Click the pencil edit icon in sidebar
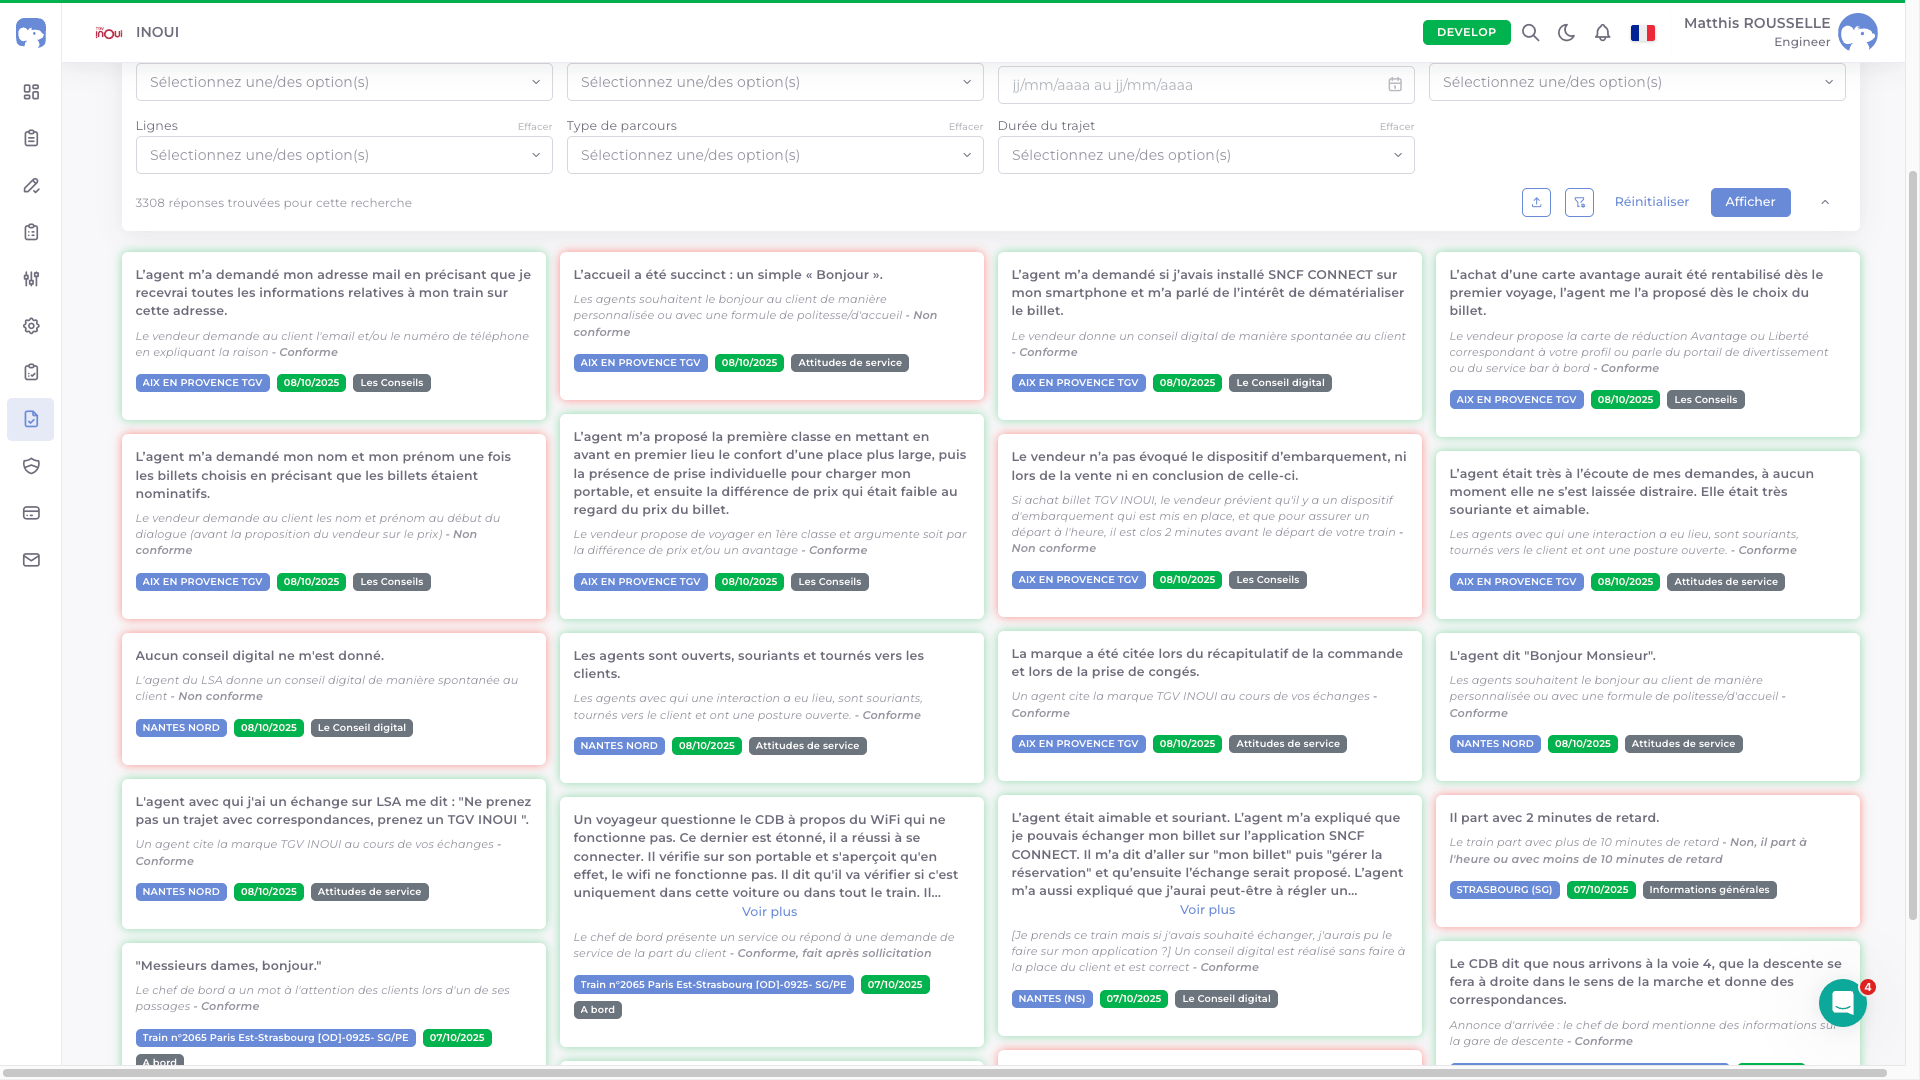The image size is (1920, 1080). click(x=31, y=186)
